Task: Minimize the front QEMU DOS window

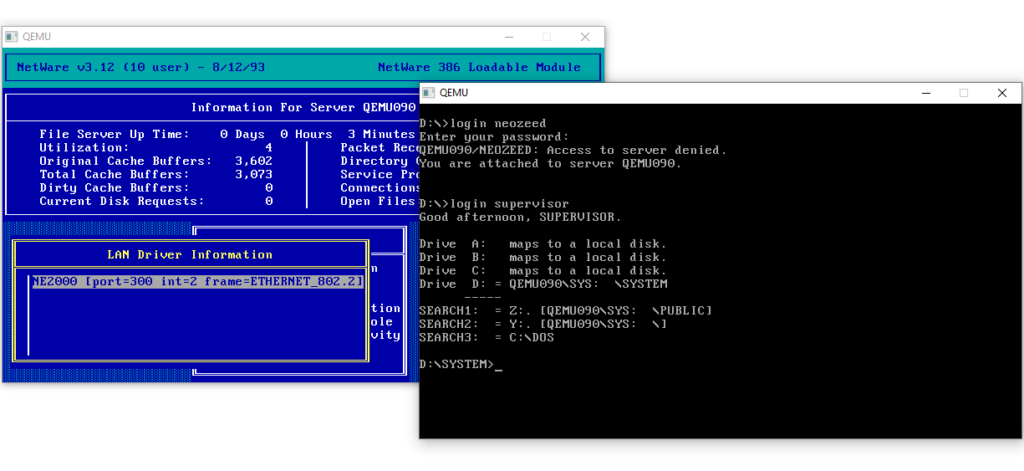Action: tap(925, 93)
